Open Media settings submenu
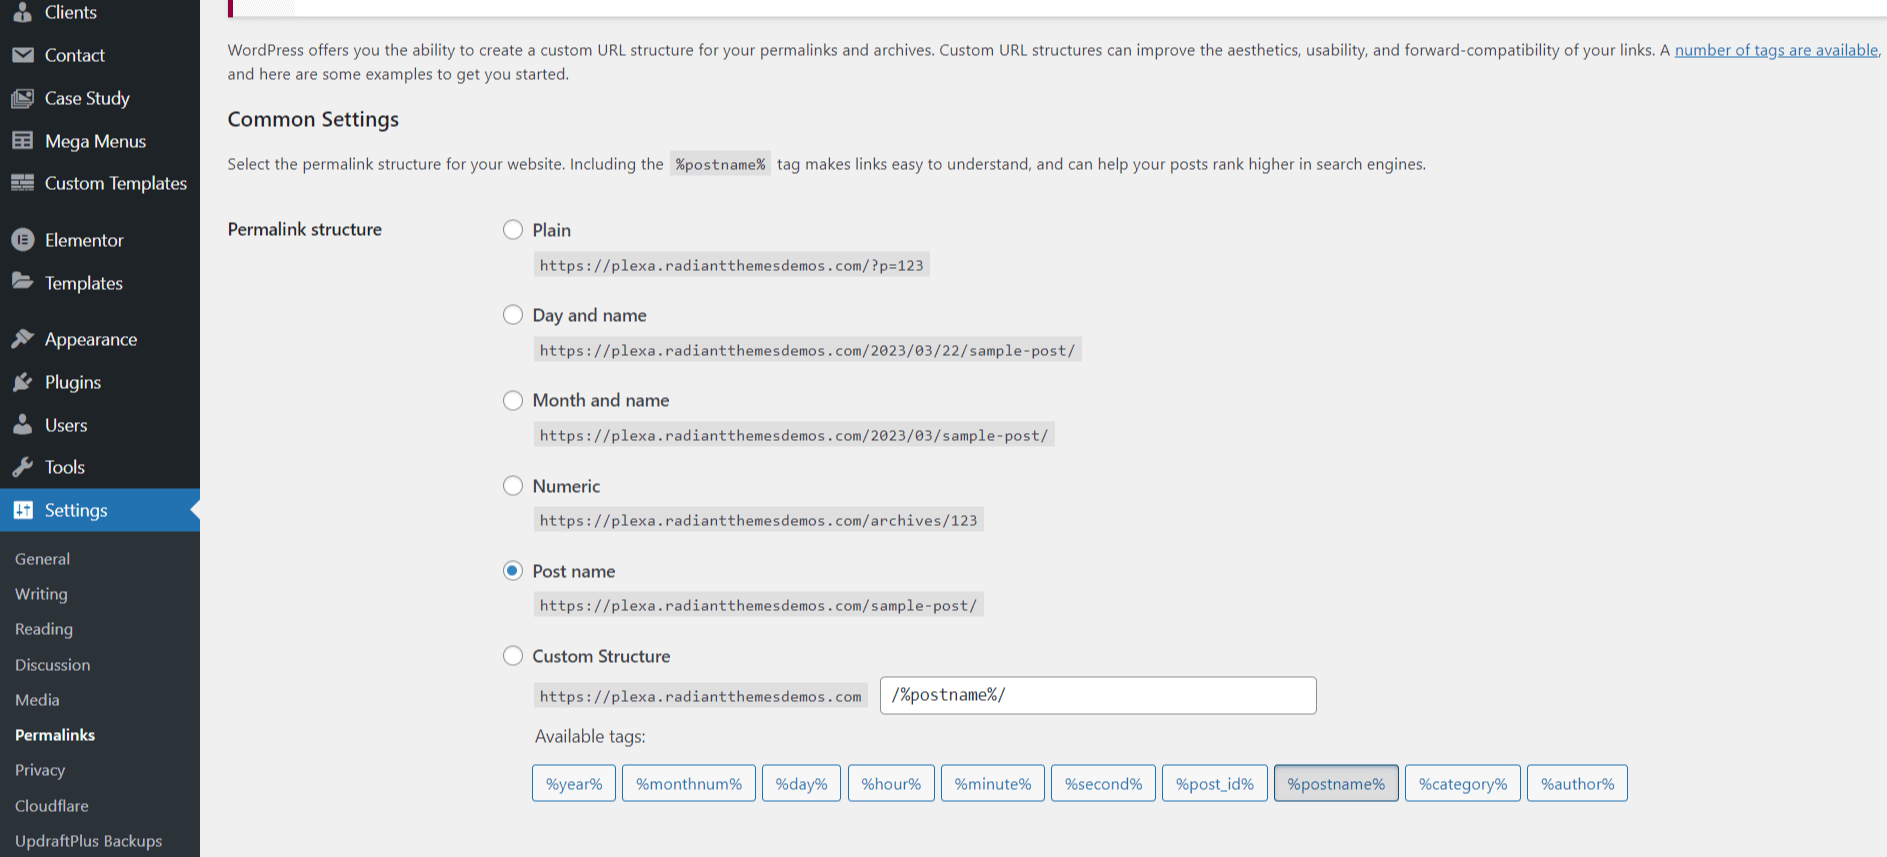Viewport: 1887px width, 857px height. [x=37, y=700]
